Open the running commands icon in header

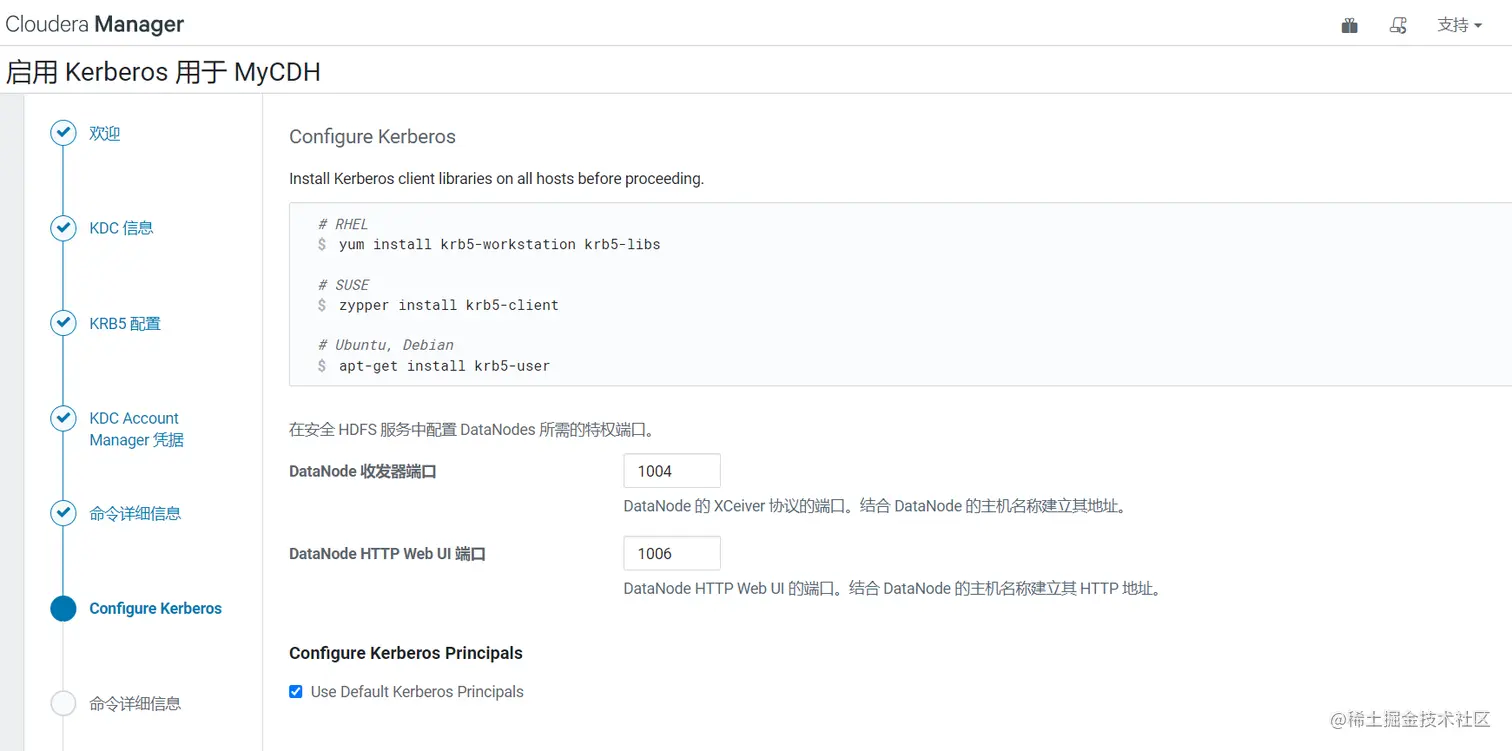[x=1399, y=26]
